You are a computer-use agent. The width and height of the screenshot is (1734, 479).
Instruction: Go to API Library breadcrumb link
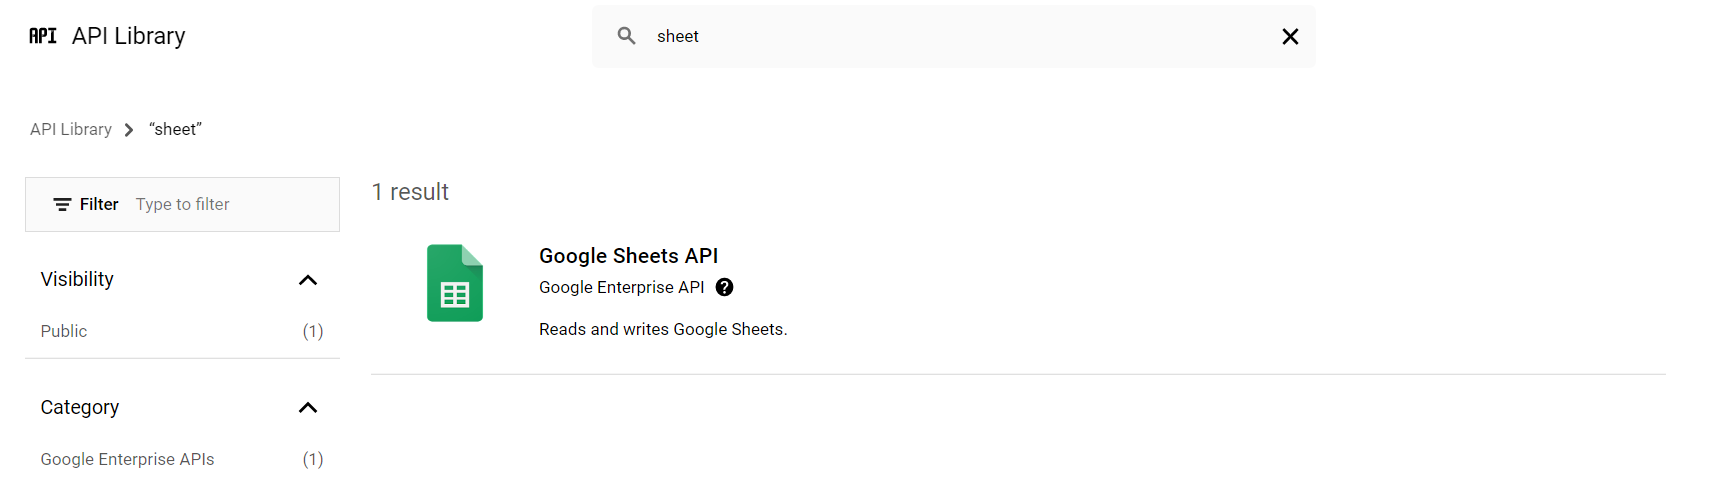(x=71, y=130)
